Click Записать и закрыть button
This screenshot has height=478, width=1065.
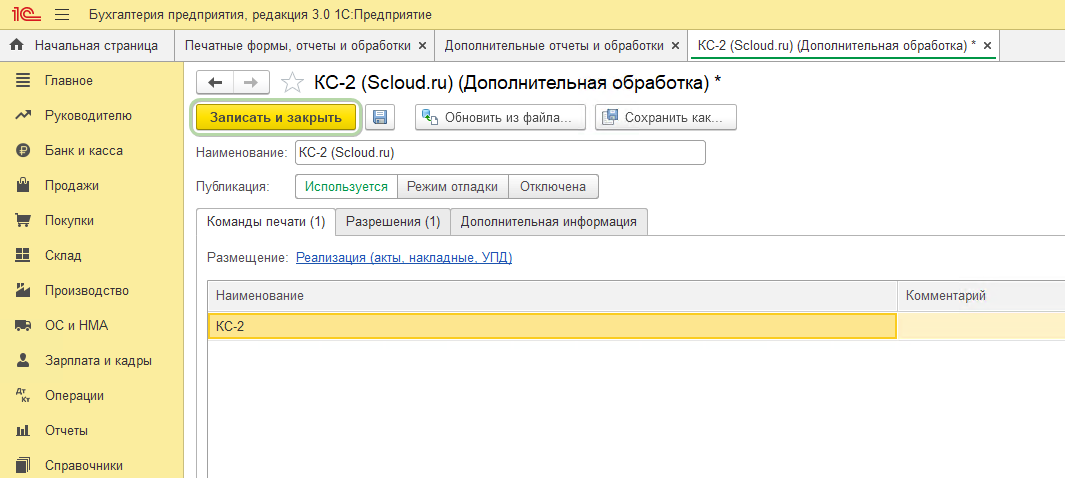276,117
